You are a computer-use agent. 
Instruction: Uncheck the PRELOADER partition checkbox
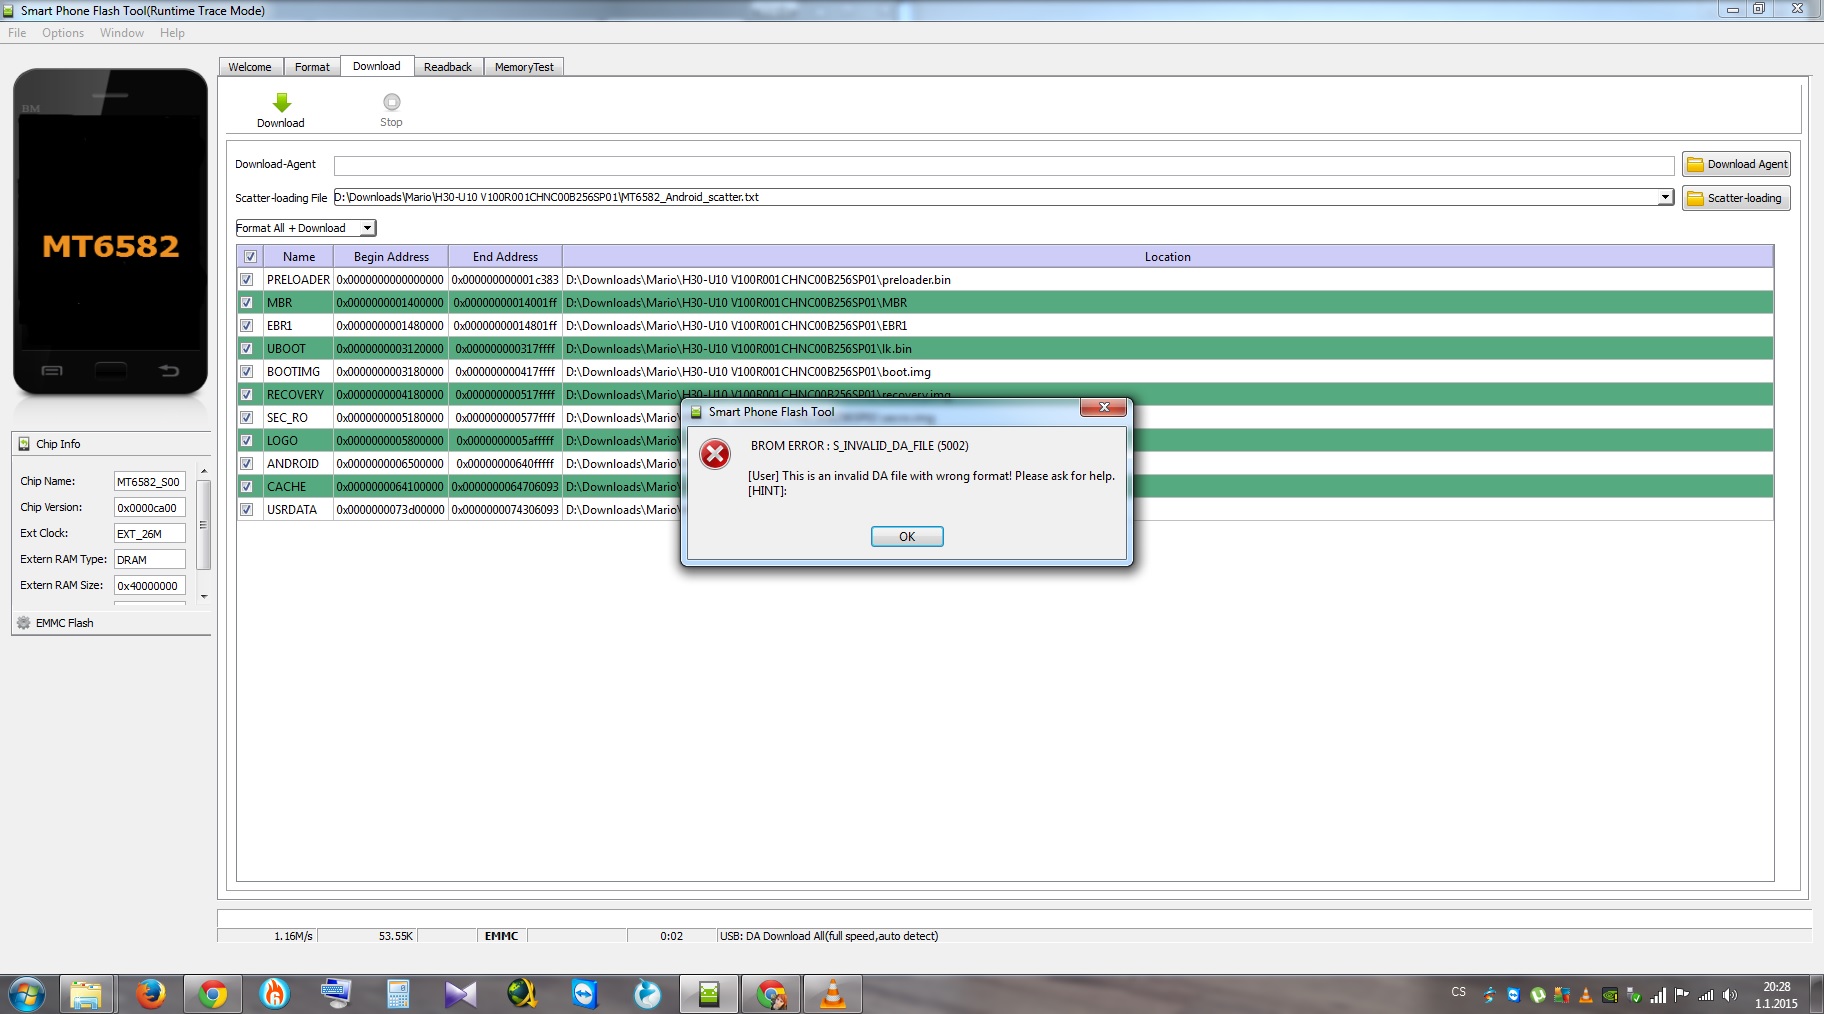pyautogui.click(x=247, y=280)
